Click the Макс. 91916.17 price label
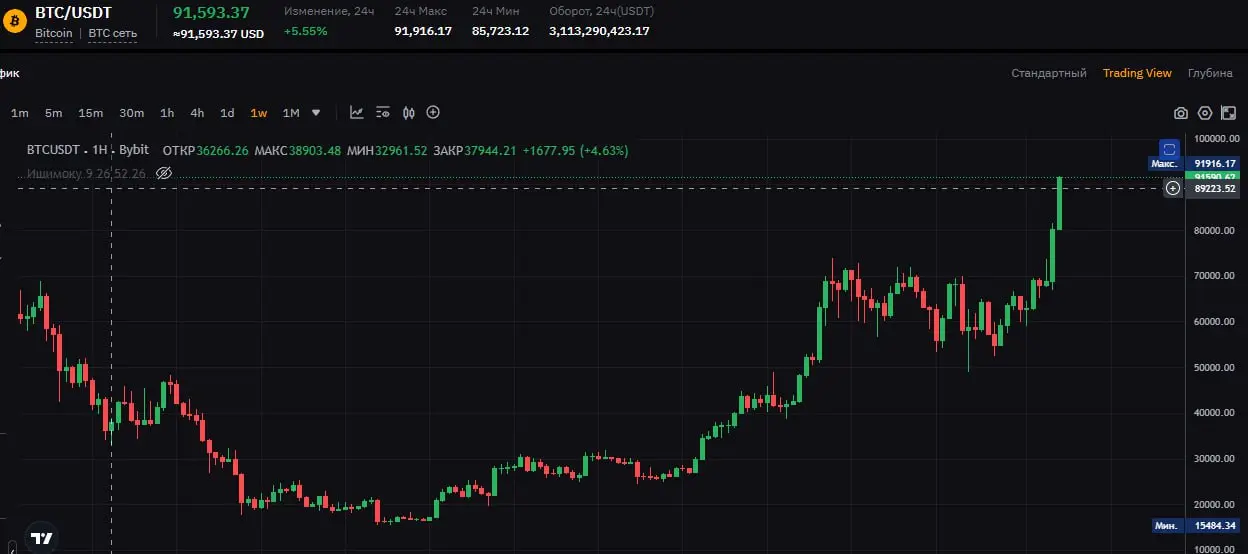Image resolution: width=1248 pixels, height=554 pixels. pyautogui.click(x=1194, y=163)
